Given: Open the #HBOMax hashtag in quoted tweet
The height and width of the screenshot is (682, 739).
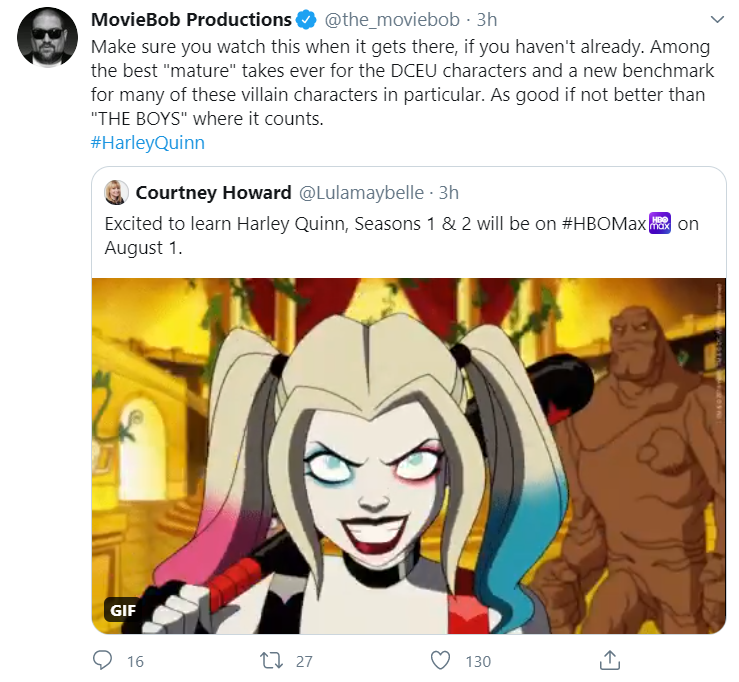Looking at the screenshot, I should (x=604, y=223).
